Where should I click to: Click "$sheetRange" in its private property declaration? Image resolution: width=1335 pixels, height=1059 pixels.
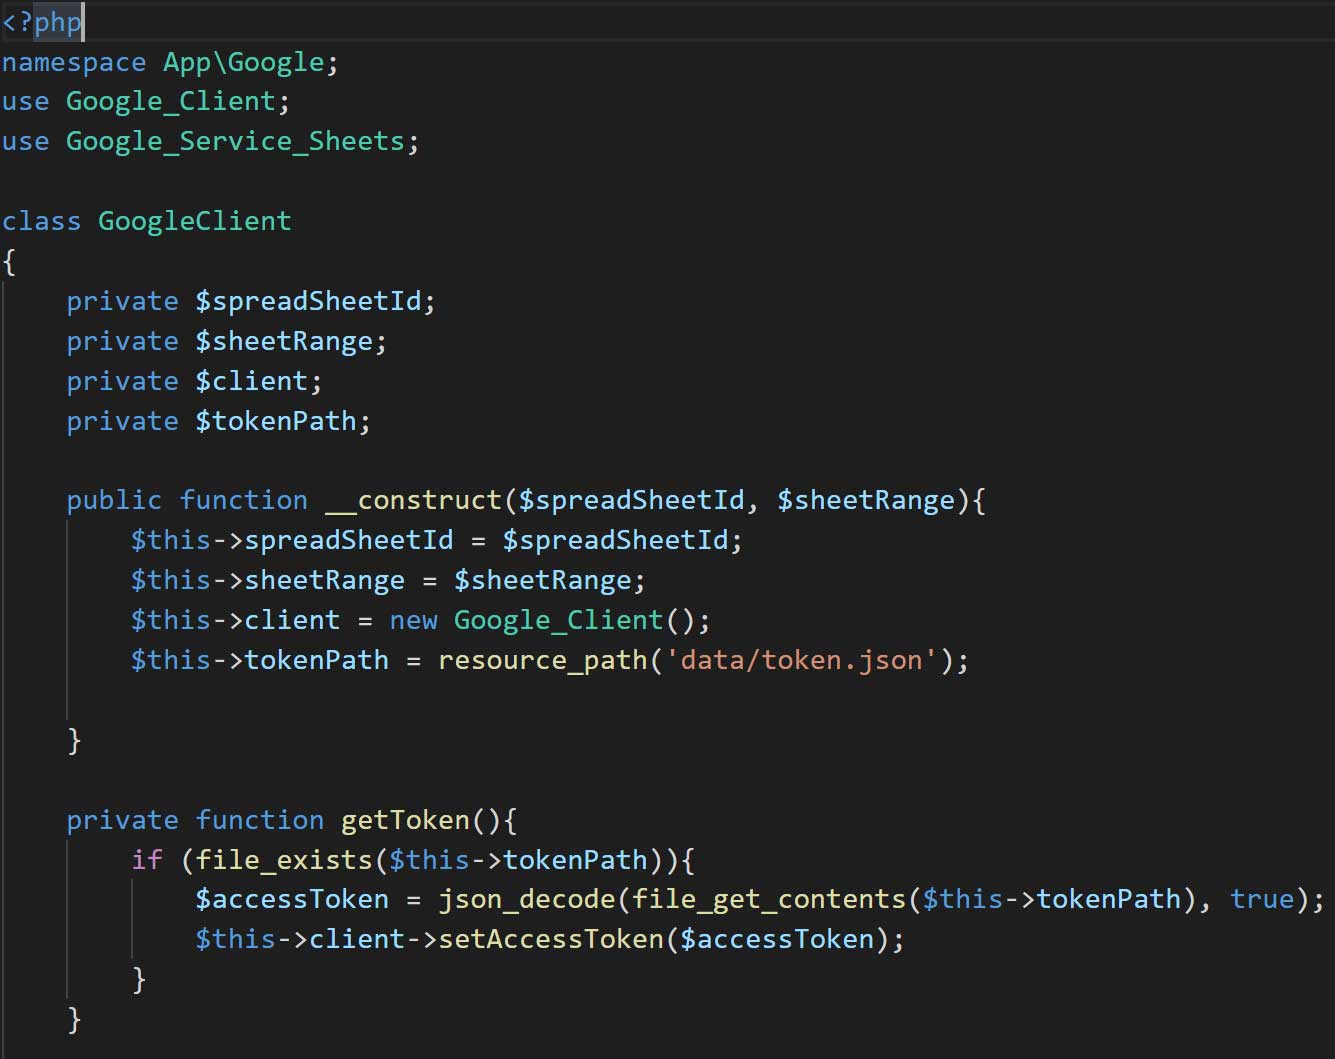pyautogui.click(x=284, y=341)
